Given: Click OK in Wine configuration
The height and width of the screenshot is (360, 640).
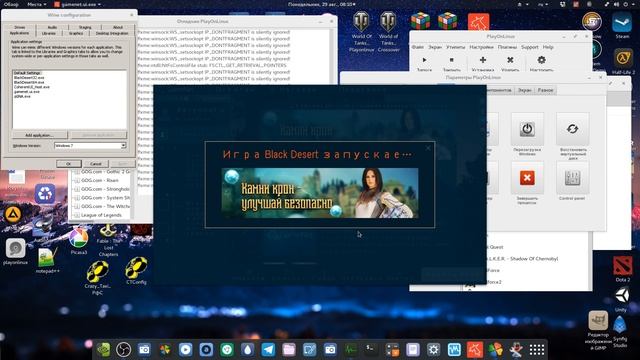Looking at the screenshot, I should click(69, 164).
